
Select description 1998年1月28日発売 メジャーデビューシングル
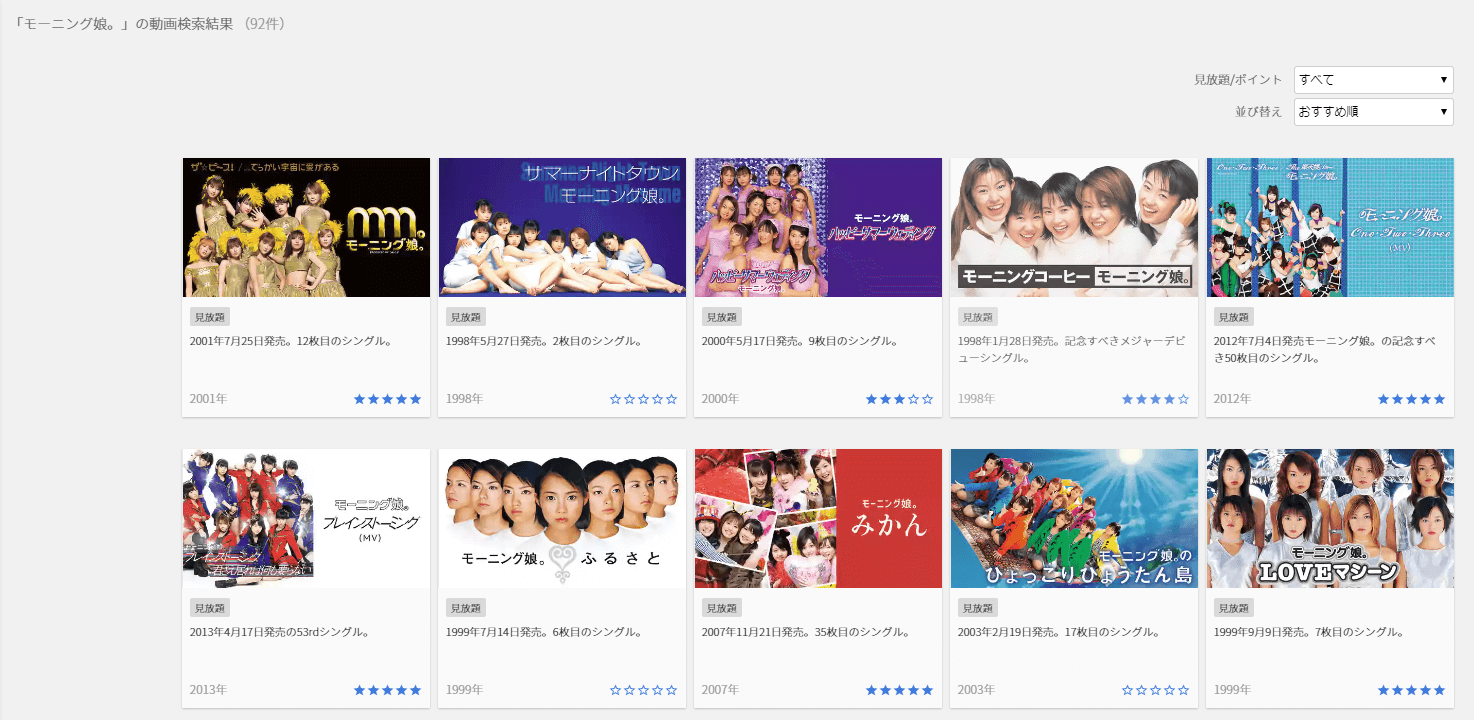coord(1072,350)
